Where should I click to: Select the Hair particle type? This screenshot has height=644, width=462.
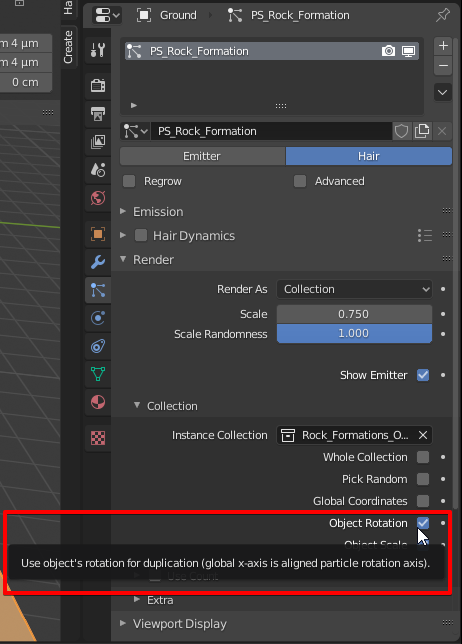pyautogui.click(x=369, y=156)
